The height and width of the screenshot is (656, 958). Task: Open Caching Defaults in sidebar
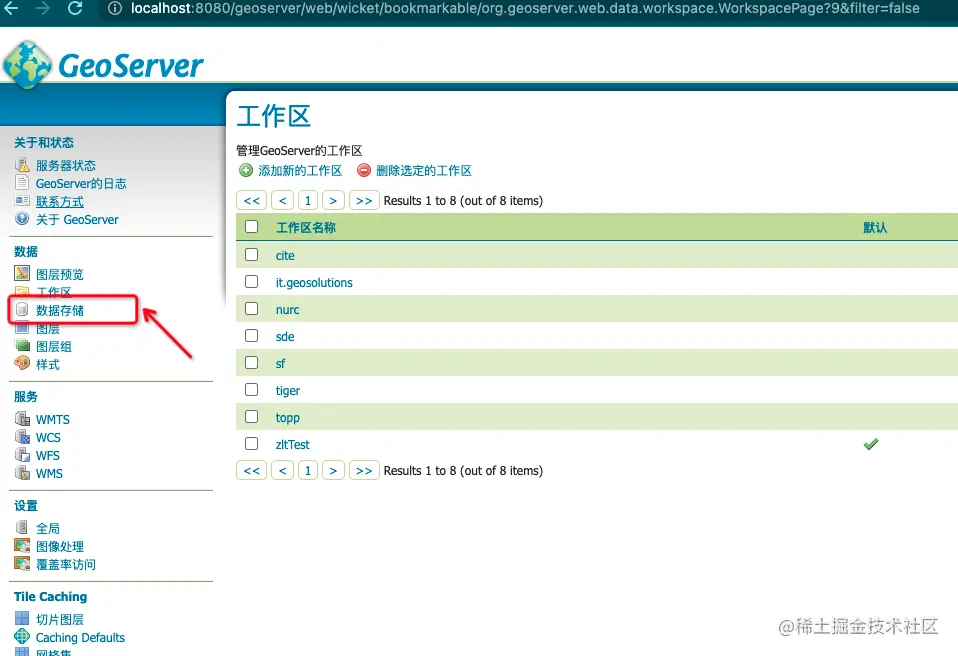(x=80, y=637)
